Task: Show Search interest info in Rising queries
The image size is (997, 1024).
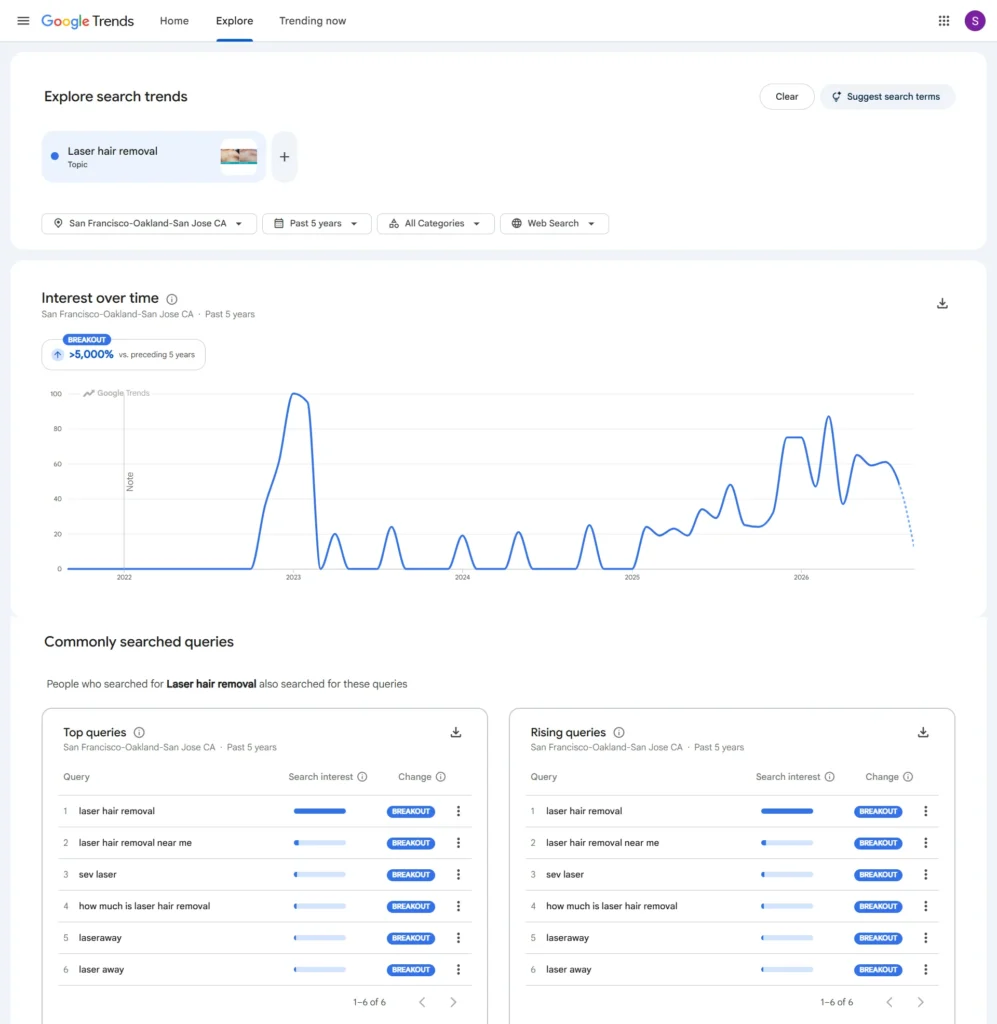Action: point(830,777)
